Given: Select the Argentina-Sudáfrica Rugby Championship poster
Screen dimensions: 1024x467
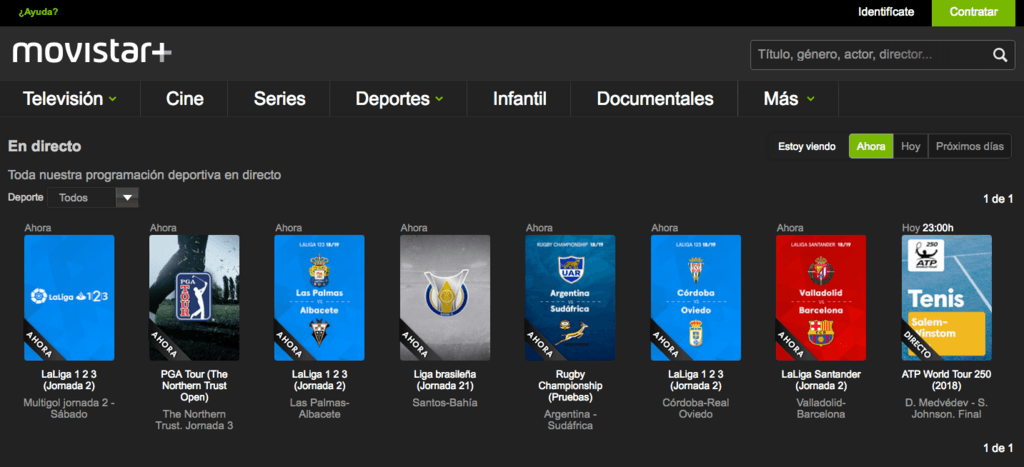Looking at the screenshot, I should click(570, 297).
